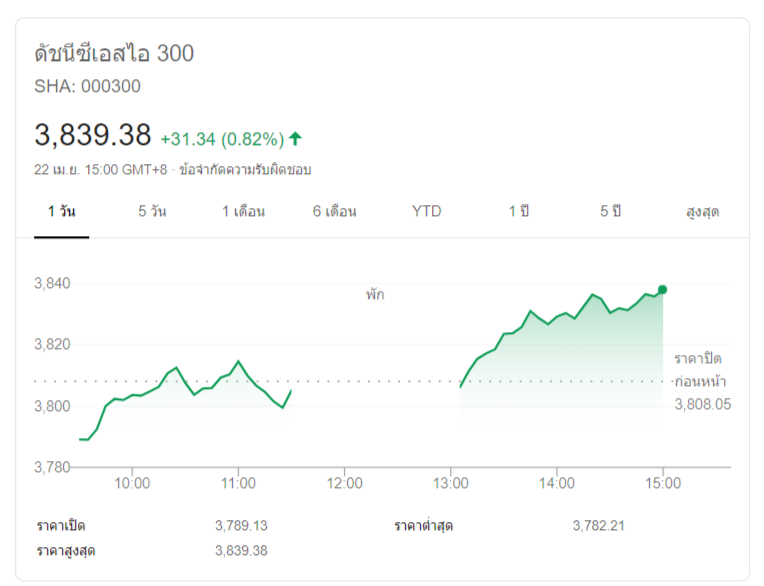Image resolution: width=764 pixels, height=586 pixels.
Task: Click the 11:00 time axis label
Action: [238, 483]
